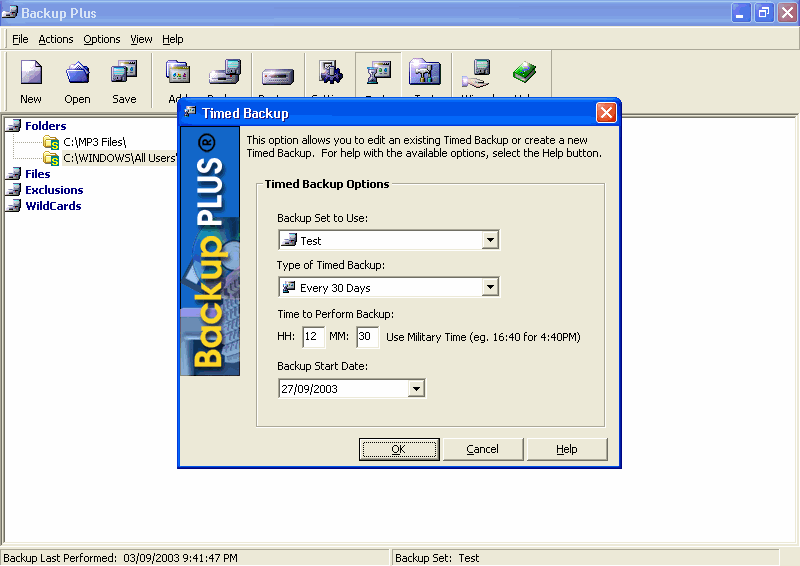Screen dimensions: 800x566
Task: Click the Backup Plus logo banner image
Action: (x=210, y=251)
